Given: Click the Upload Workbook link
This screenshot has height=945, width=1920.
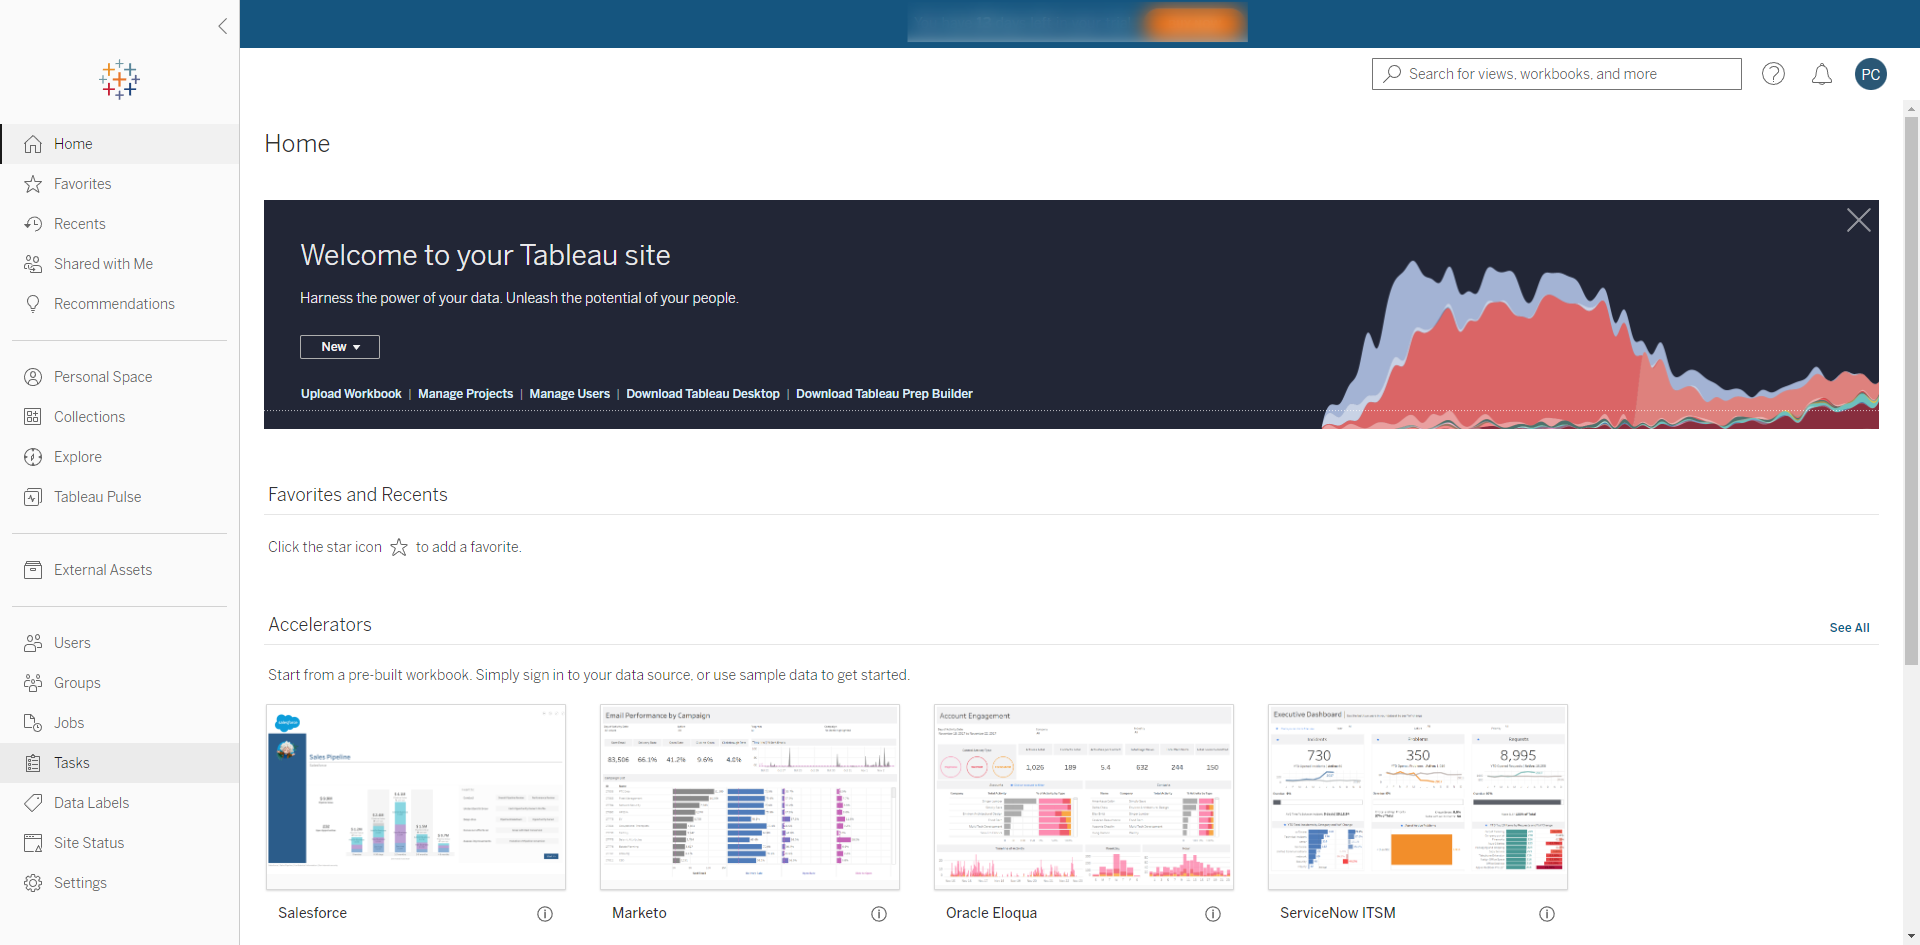Looking at the screenshot, I should pyautogui.click(x=351, y=394).
